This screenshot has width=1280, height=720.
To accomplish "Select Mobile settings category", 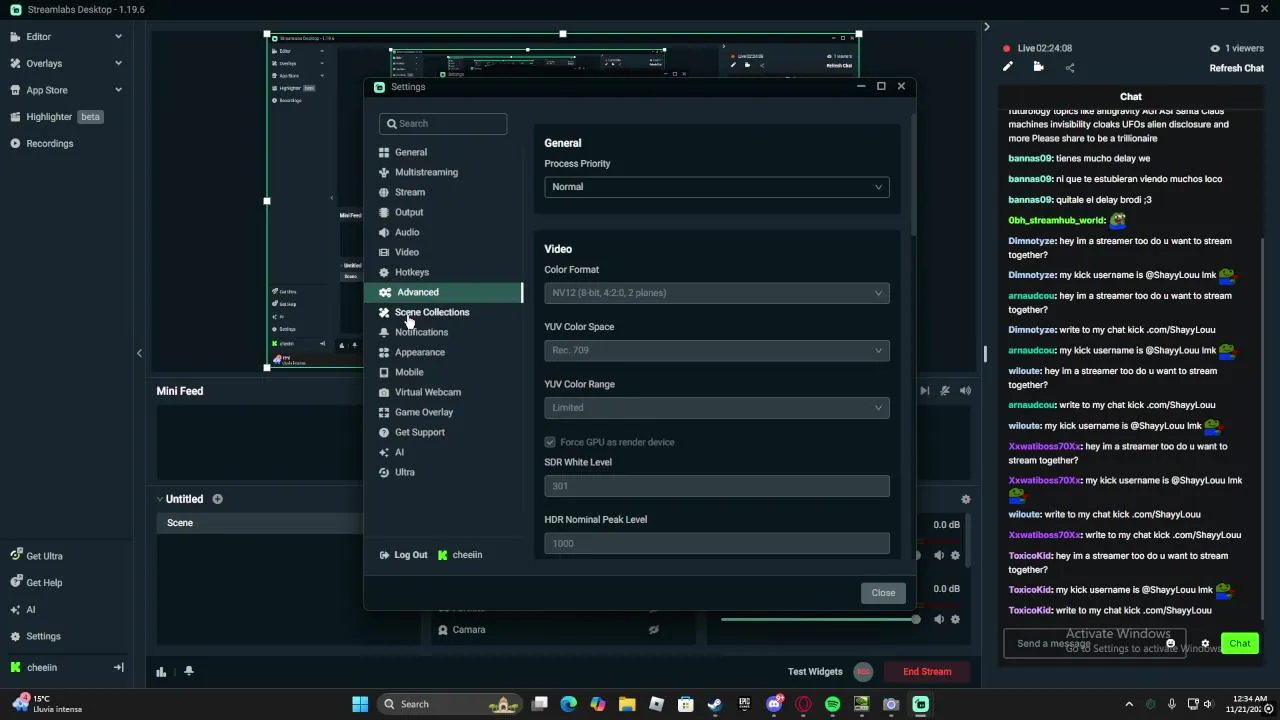I will [408, 372].
